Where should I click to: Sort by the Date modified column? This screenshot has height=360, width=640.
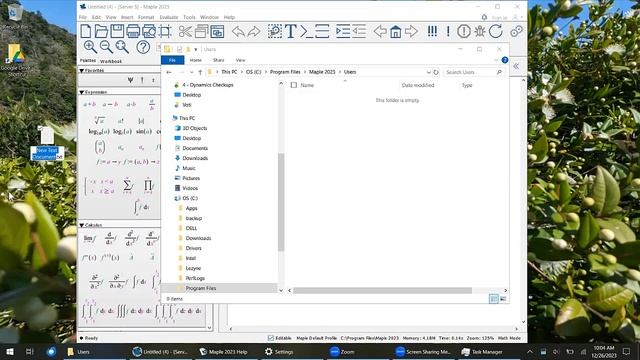point(418,85)
